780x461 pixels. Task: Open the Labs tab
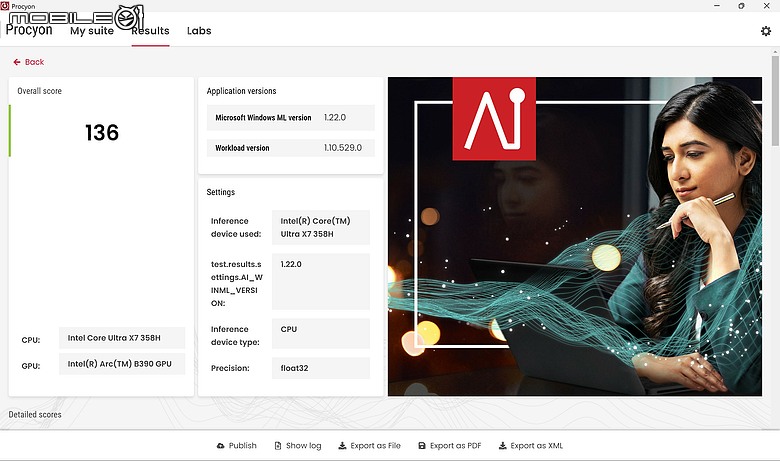(199, 31)
